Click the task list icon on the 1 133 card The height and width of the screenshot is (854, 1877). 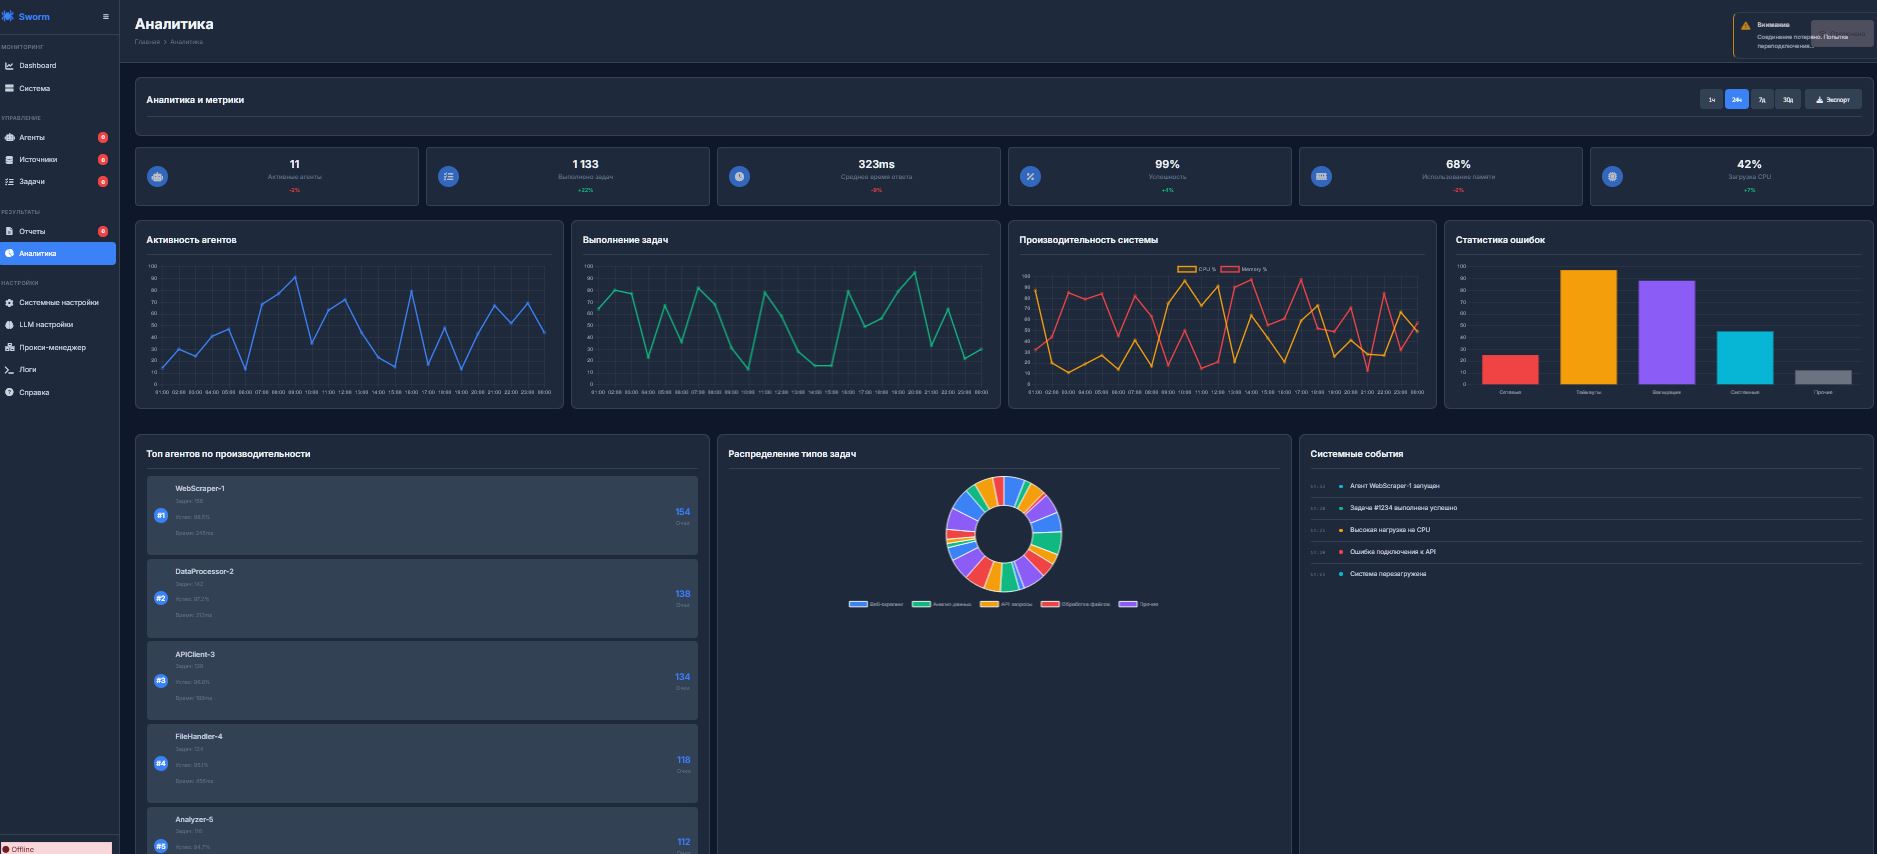448,177
